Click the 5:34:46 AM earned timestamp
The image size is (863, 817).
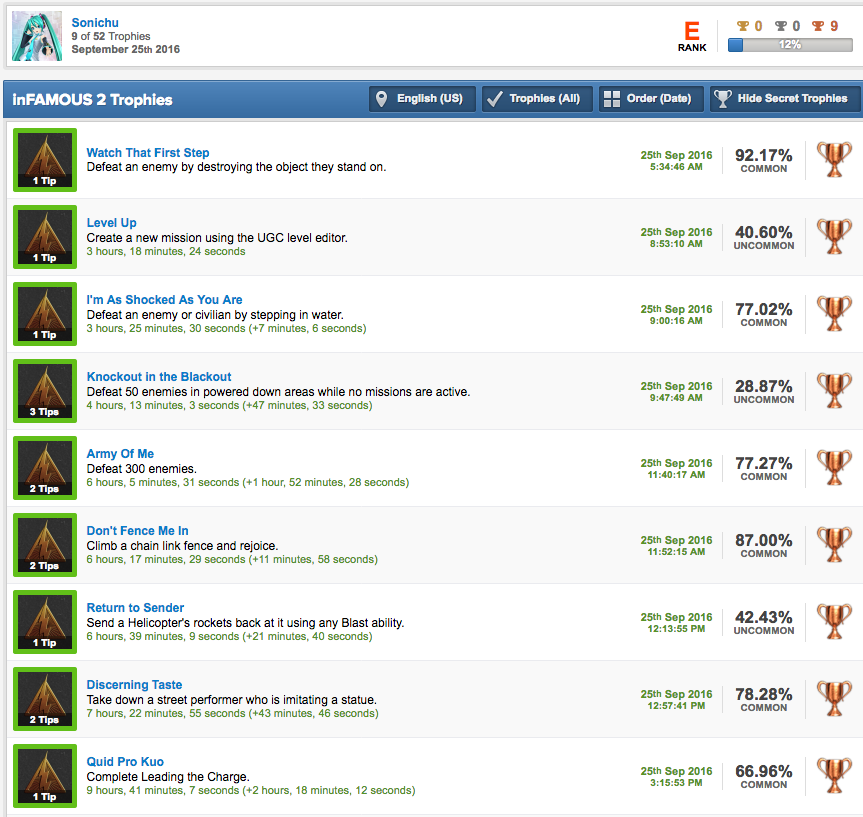[x=676, y=167]
